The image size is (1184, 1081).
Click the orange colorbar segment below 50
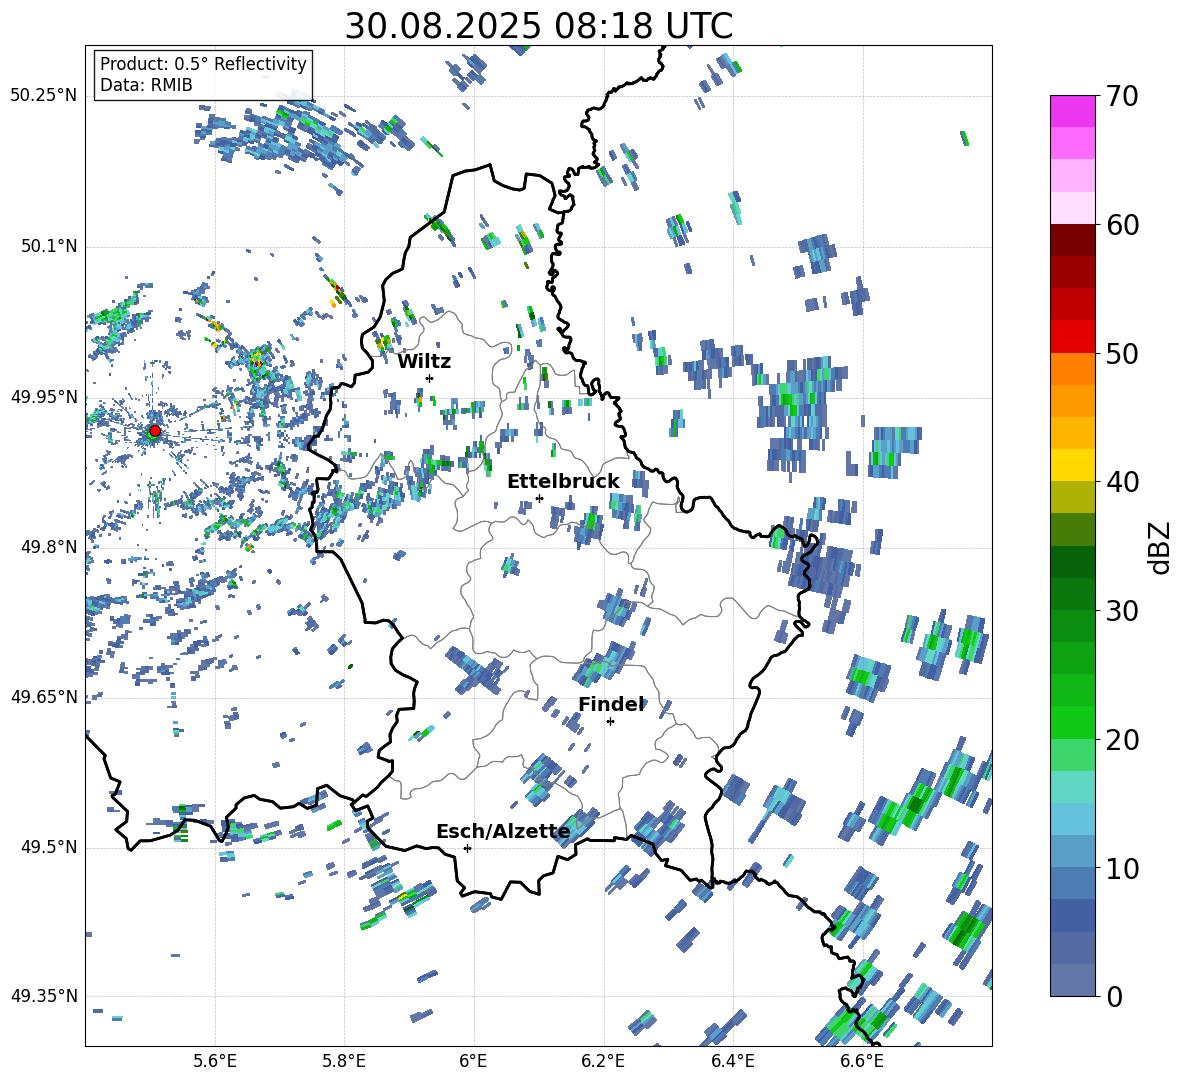click(x=1072, y=368)
